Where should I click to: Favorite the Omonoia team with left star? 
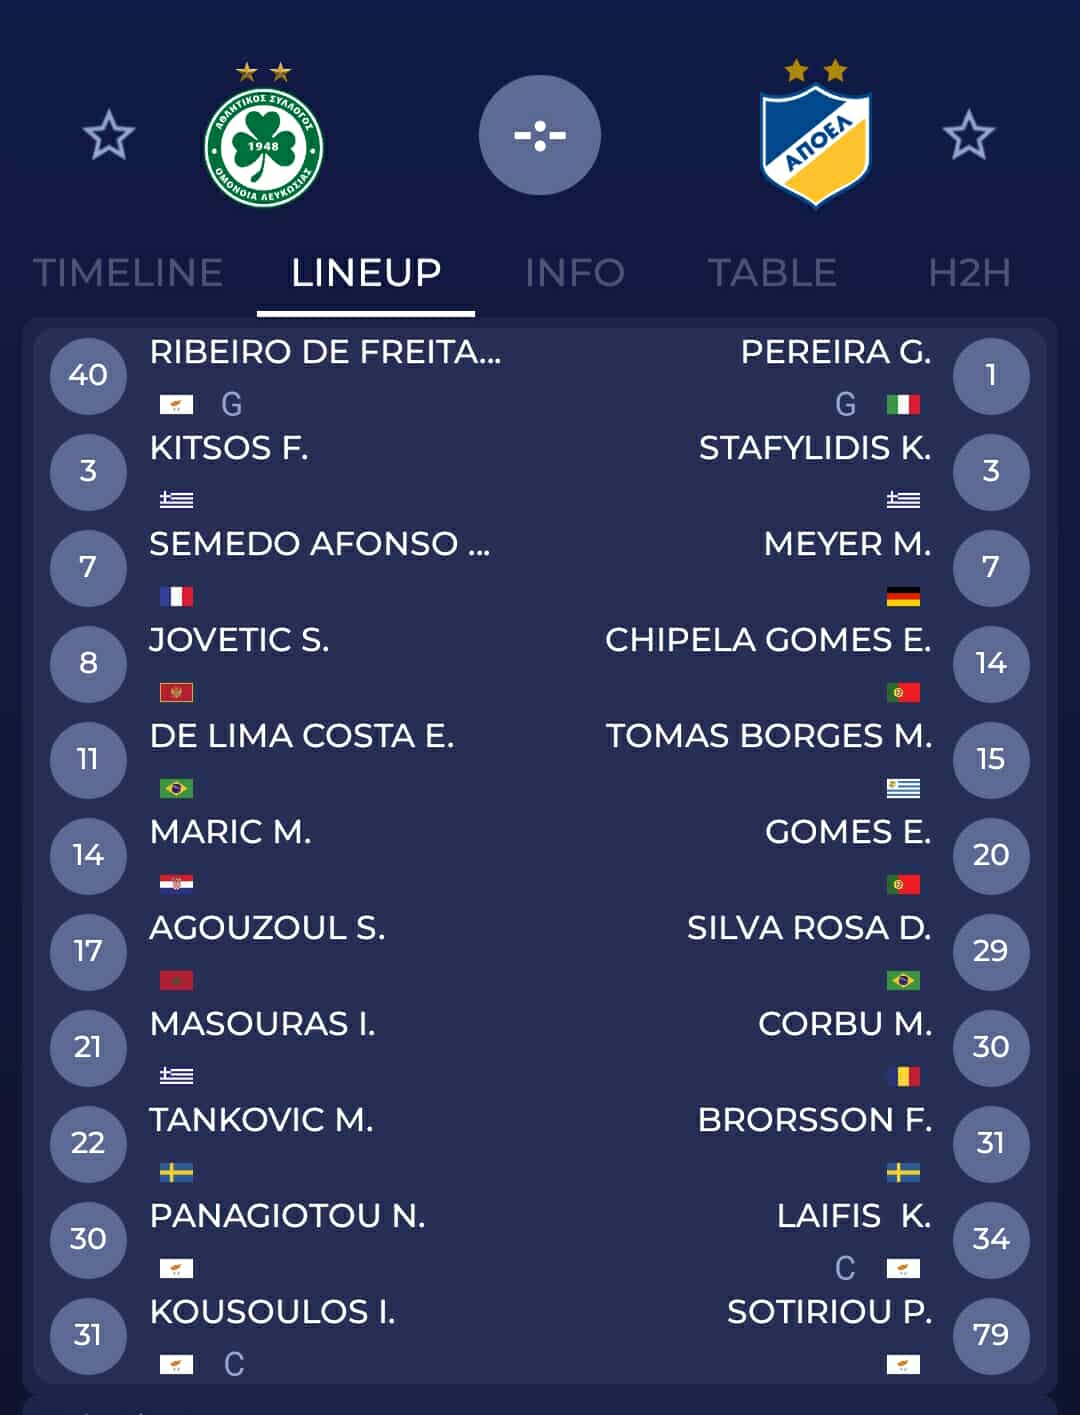pyautogui.click(x=108, y=136)
